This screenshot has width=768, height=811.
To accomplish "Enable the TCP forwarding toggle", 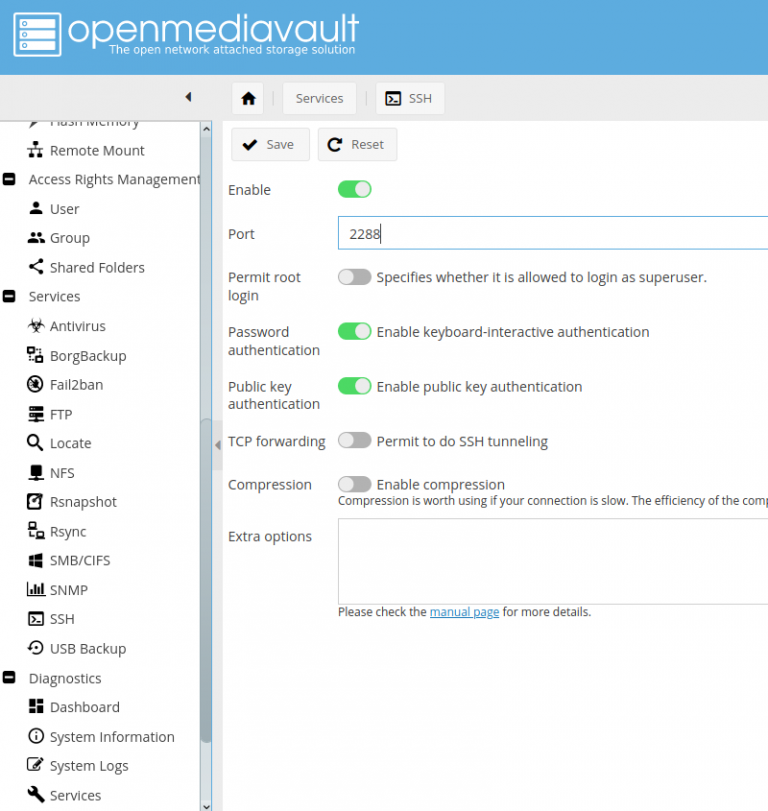I will (x=354, y=441).
